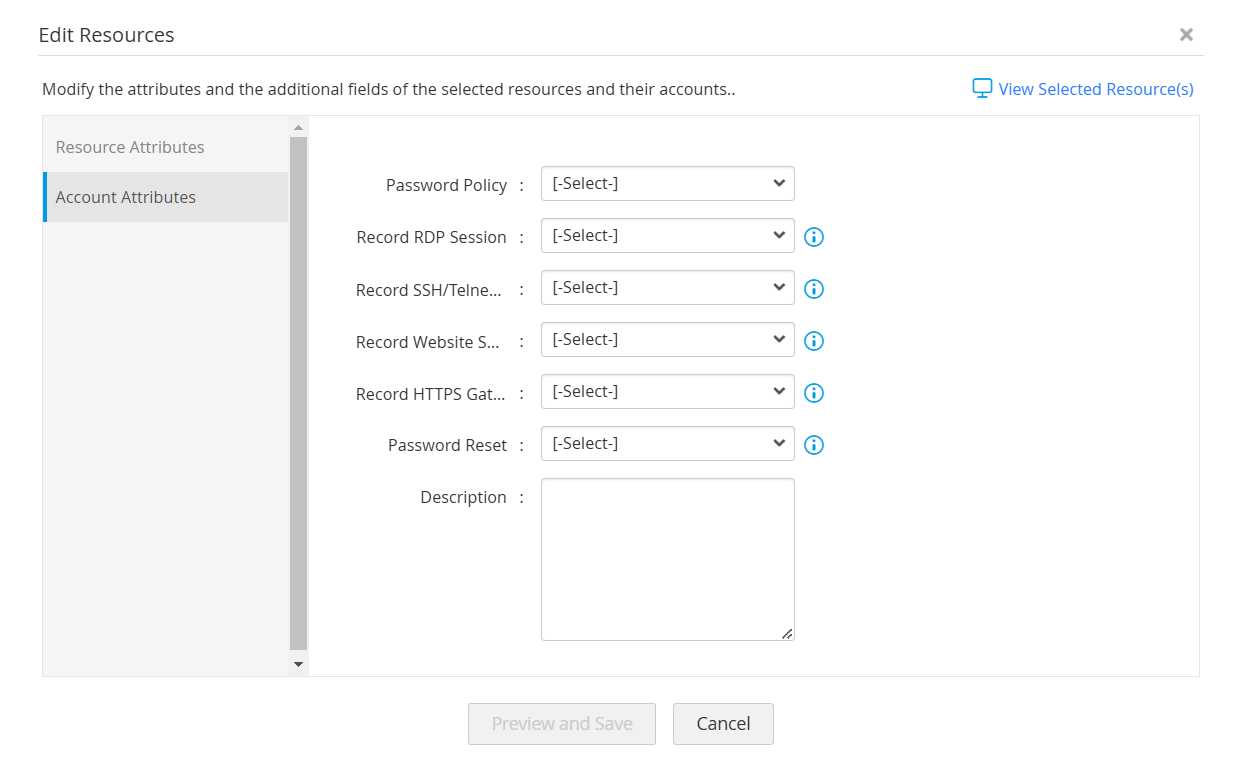Click the sidebar scrollbar down arrow
Image resolution: width=1240 pixels, height=765 pixels.
(298, 664)
